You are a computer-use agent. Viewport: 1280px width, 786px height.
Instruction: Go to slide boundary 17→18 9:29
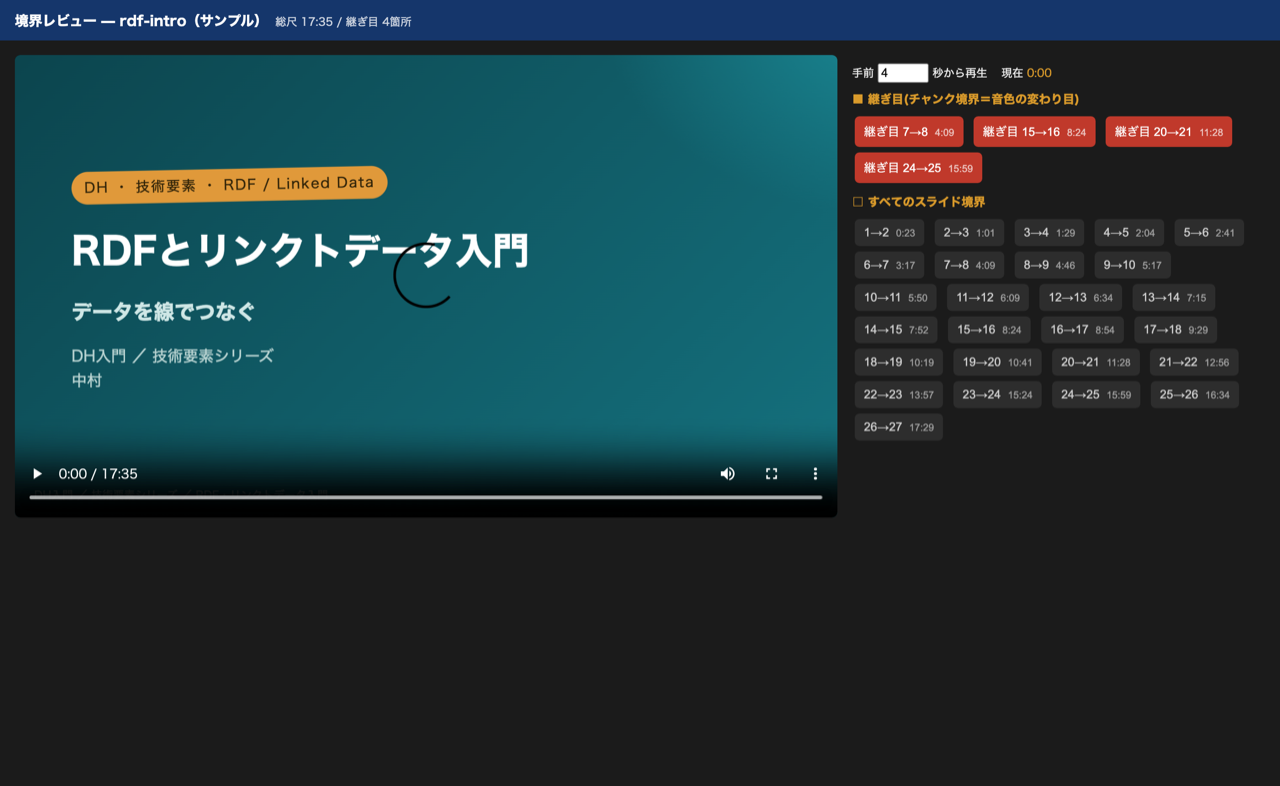[x=1175, y=330]
